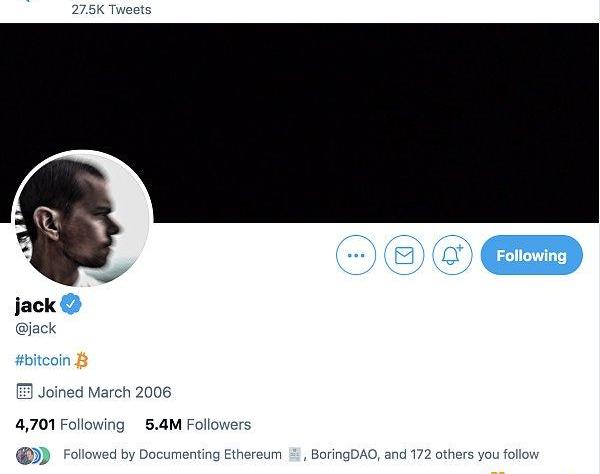Image resolution: width=600 pixels, height=474 pixels.
Task: Toggle the blue Following button
Action: pyautogui.click(x=531, y=256)
